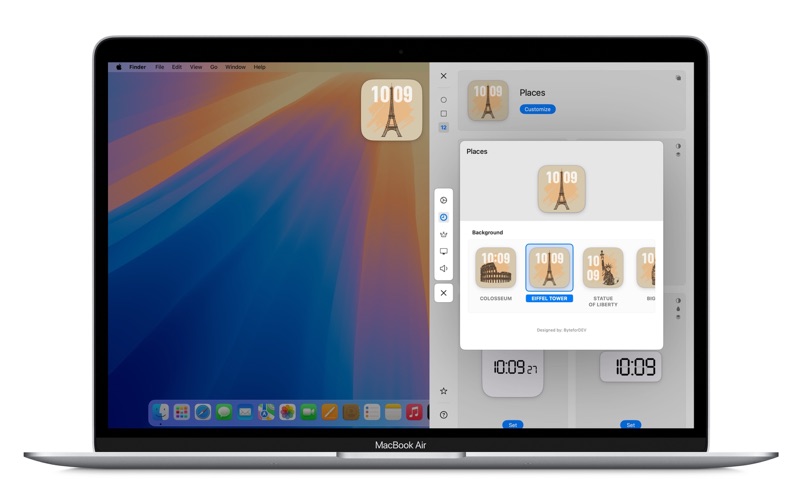Open Contacts in the Dock

(x=351, y=412)
